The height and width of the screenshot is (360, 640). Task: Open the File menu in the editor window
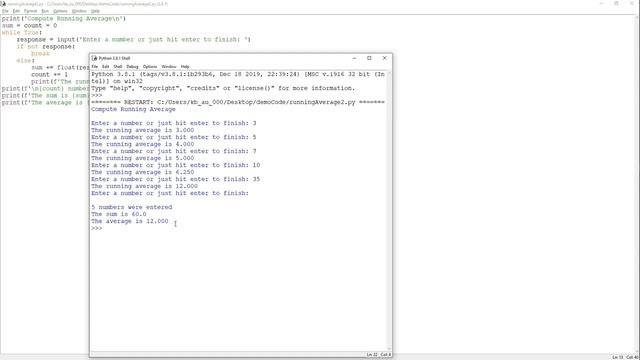point(5,11)
